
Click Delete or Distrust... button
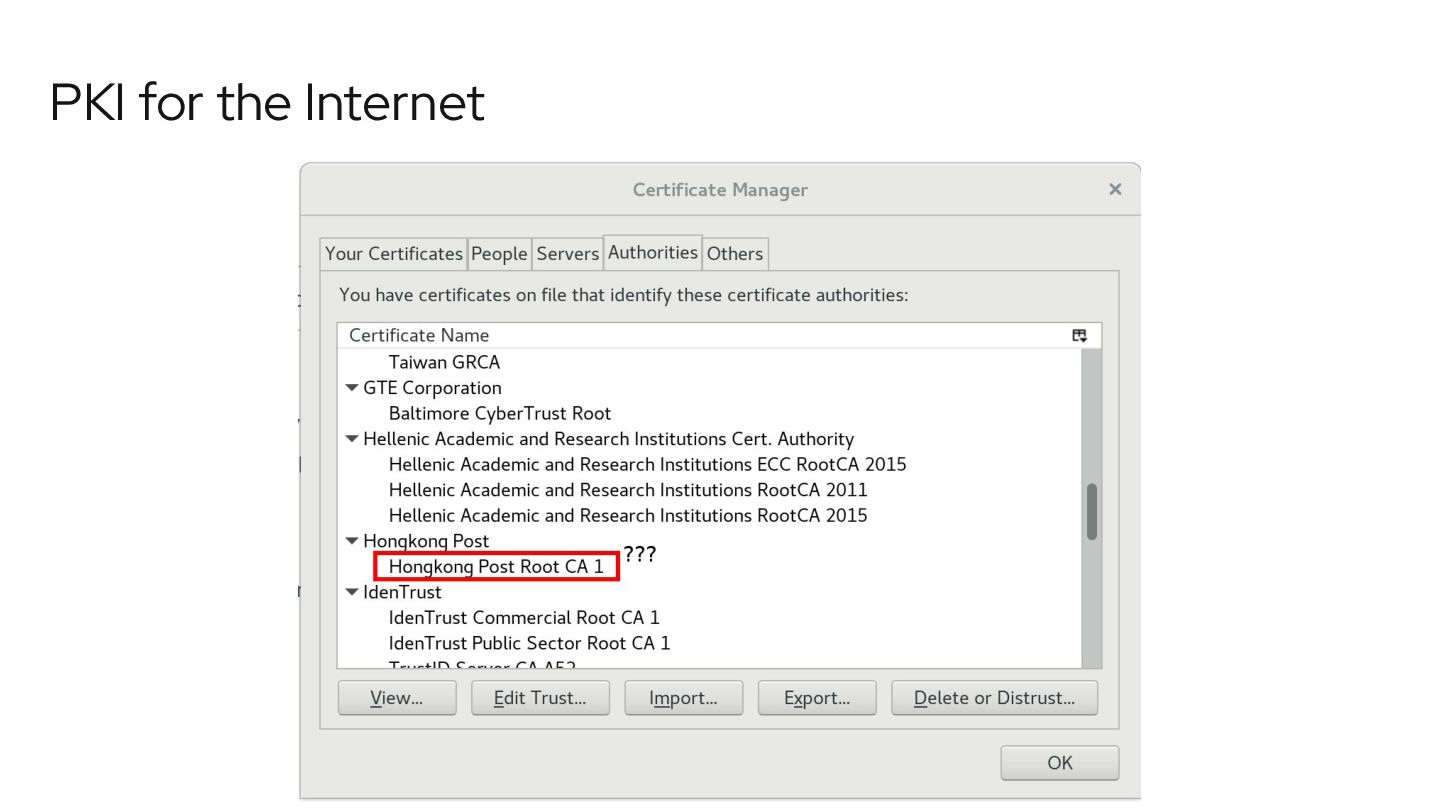[x=994, y=698]
